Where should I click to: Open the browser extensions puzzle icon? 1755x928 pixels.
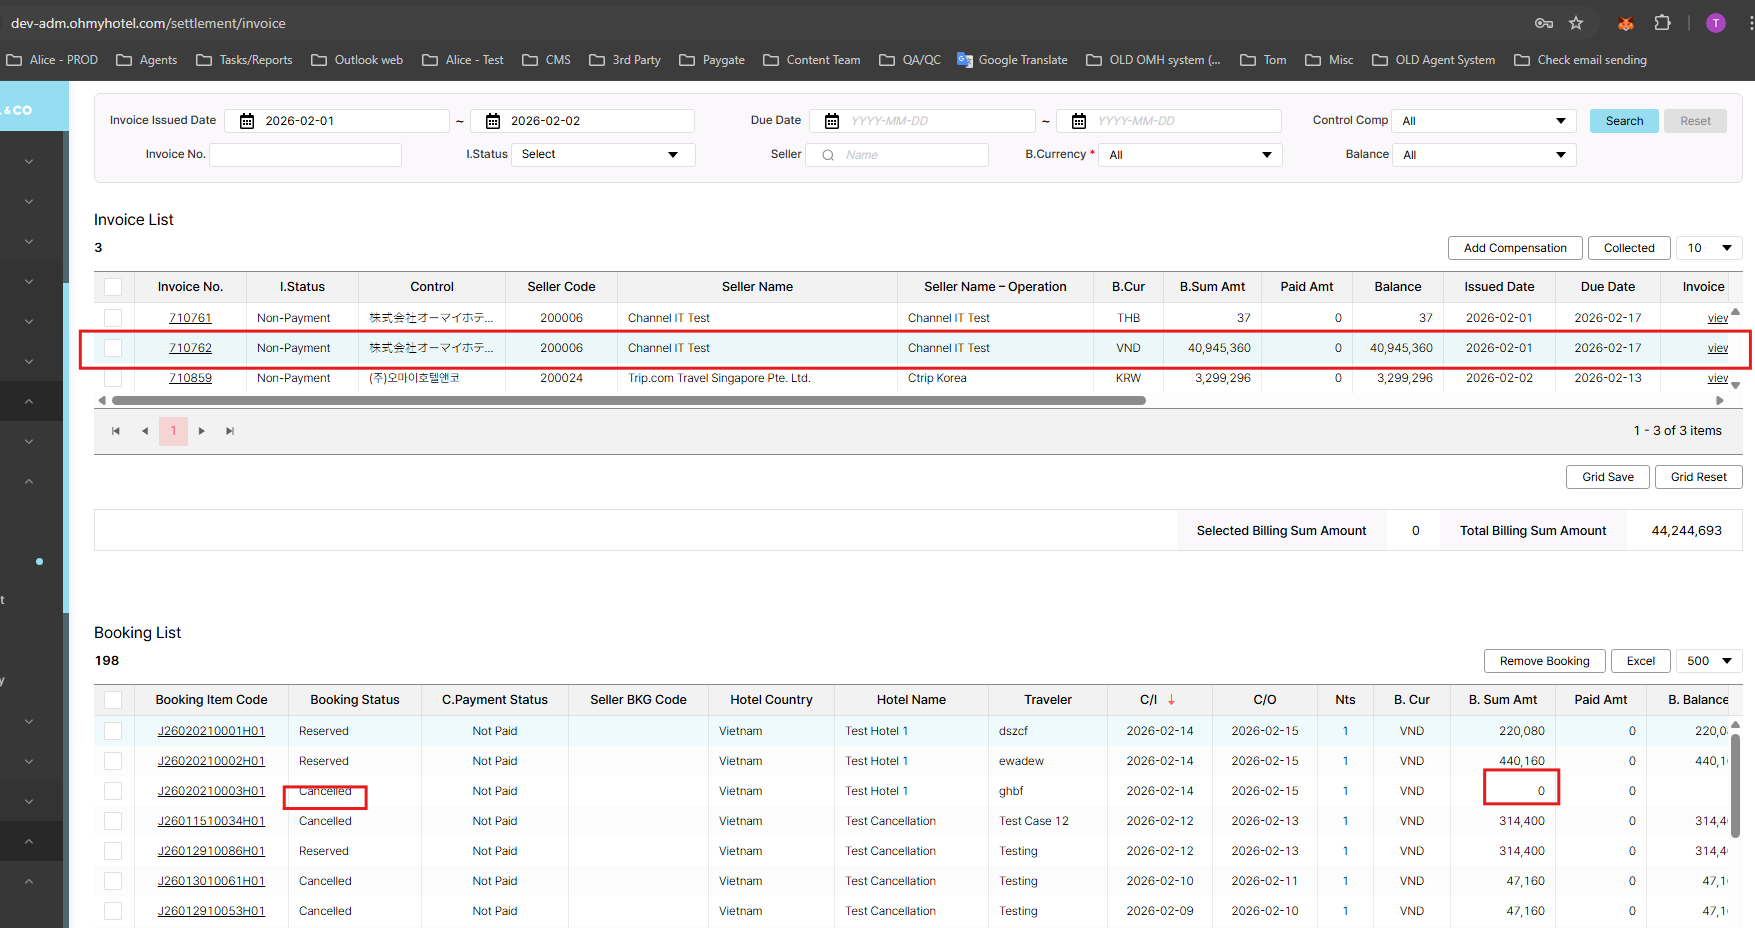pyautogui.click(x=1662, y=23)
